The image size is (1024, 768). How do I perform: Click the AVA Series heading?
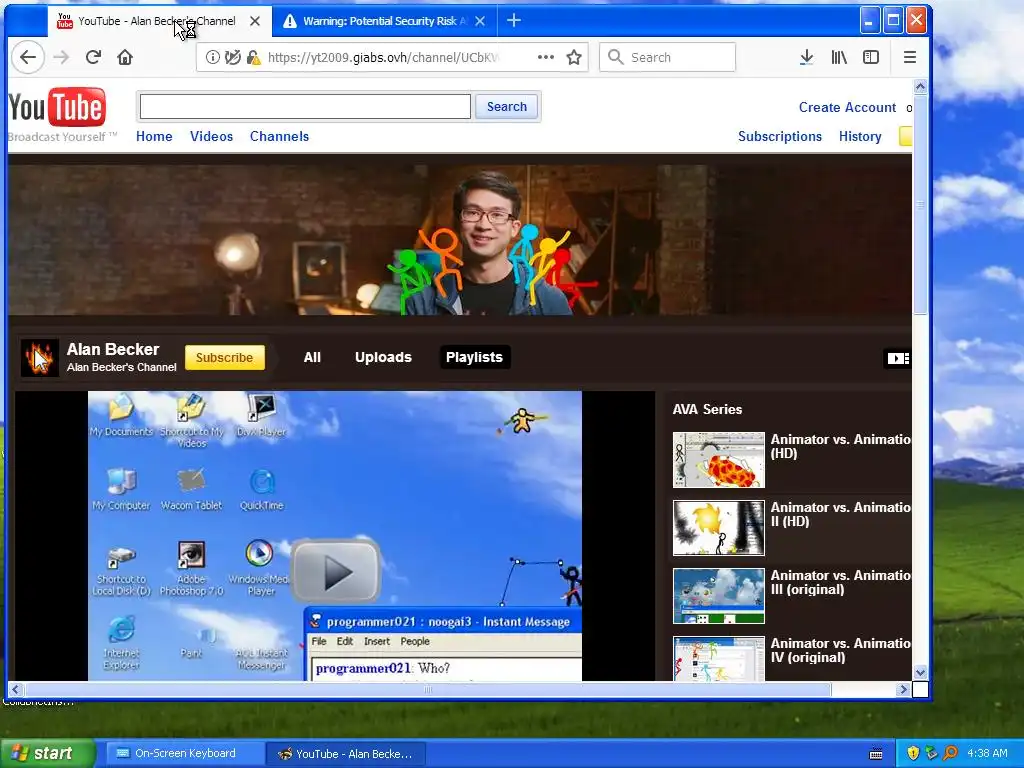pos(707,409)
